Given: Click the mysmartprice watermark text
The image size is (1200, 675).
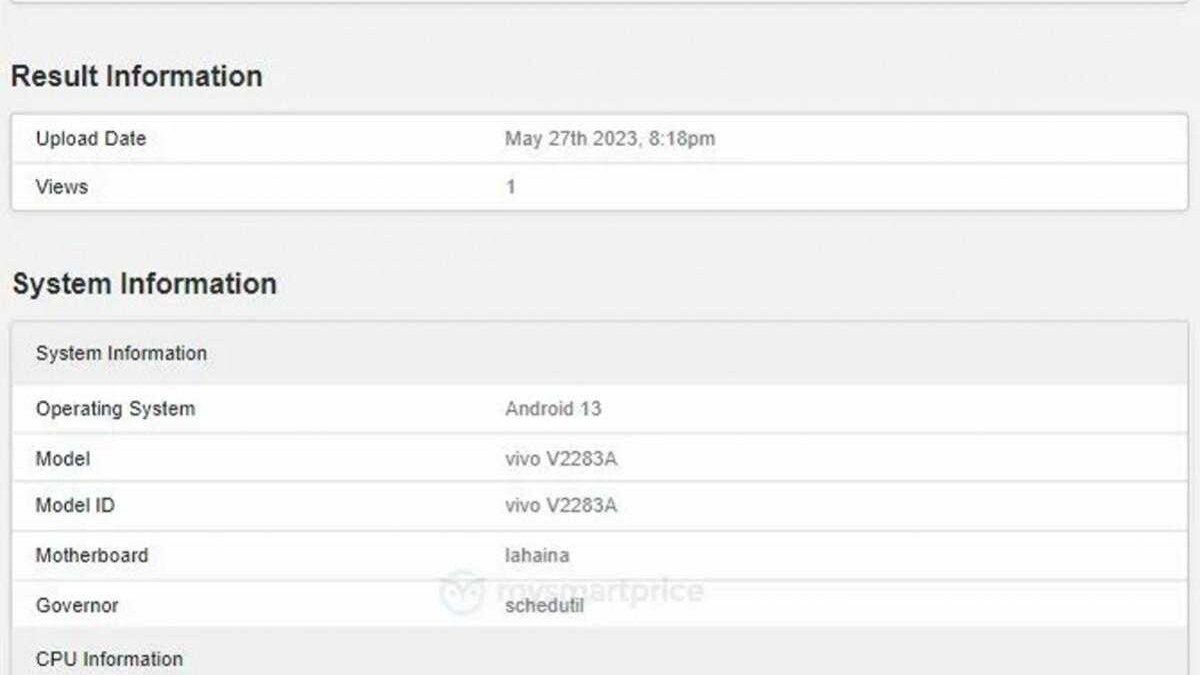Looking at the screenshot, I should click(600, 590).
